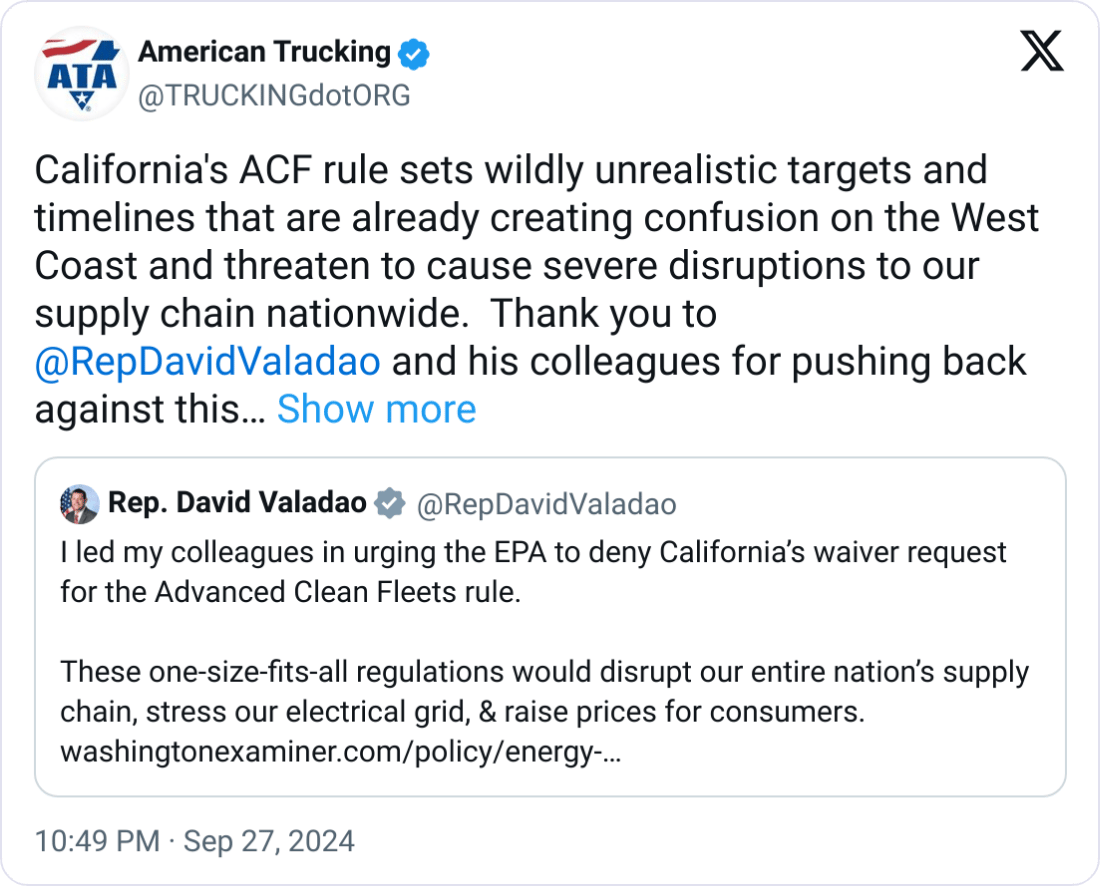Click the Rep. David Valadao name in quote

click(x=237, y=503)
